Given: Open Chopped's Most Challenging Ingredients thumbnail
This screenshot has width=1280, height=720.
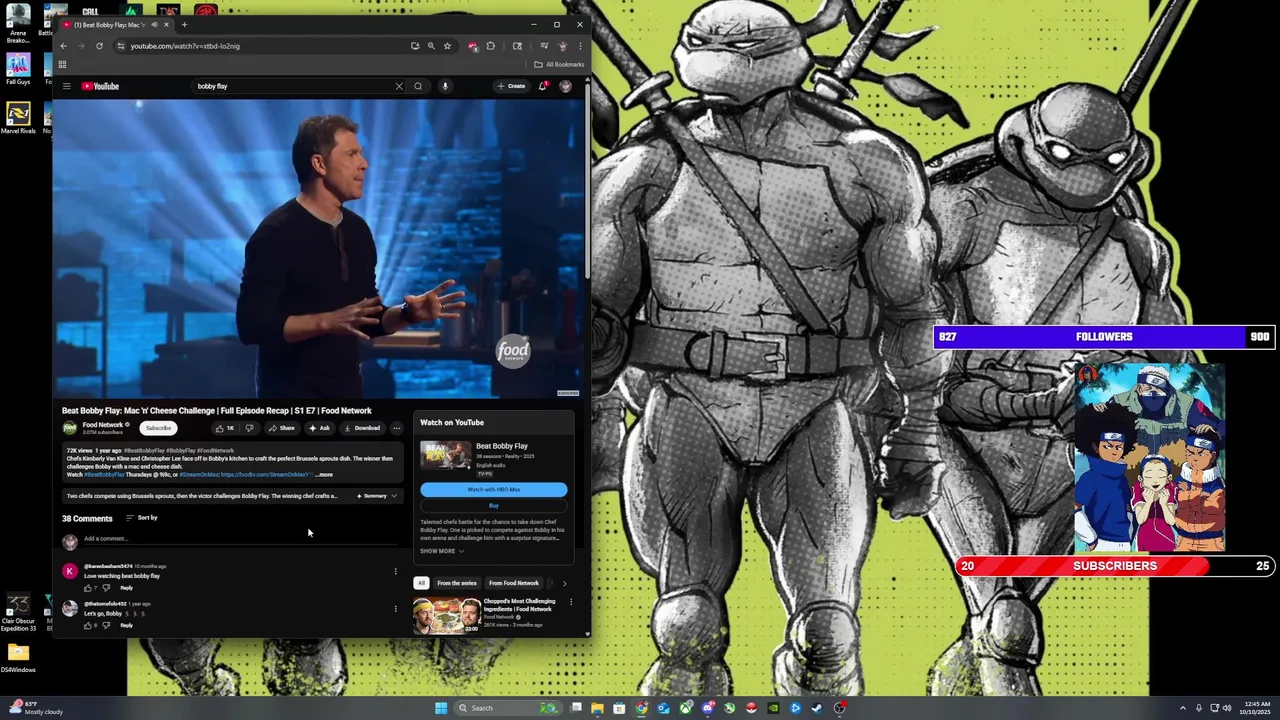Looking at the screenshot, I should (x=447, y=615).
